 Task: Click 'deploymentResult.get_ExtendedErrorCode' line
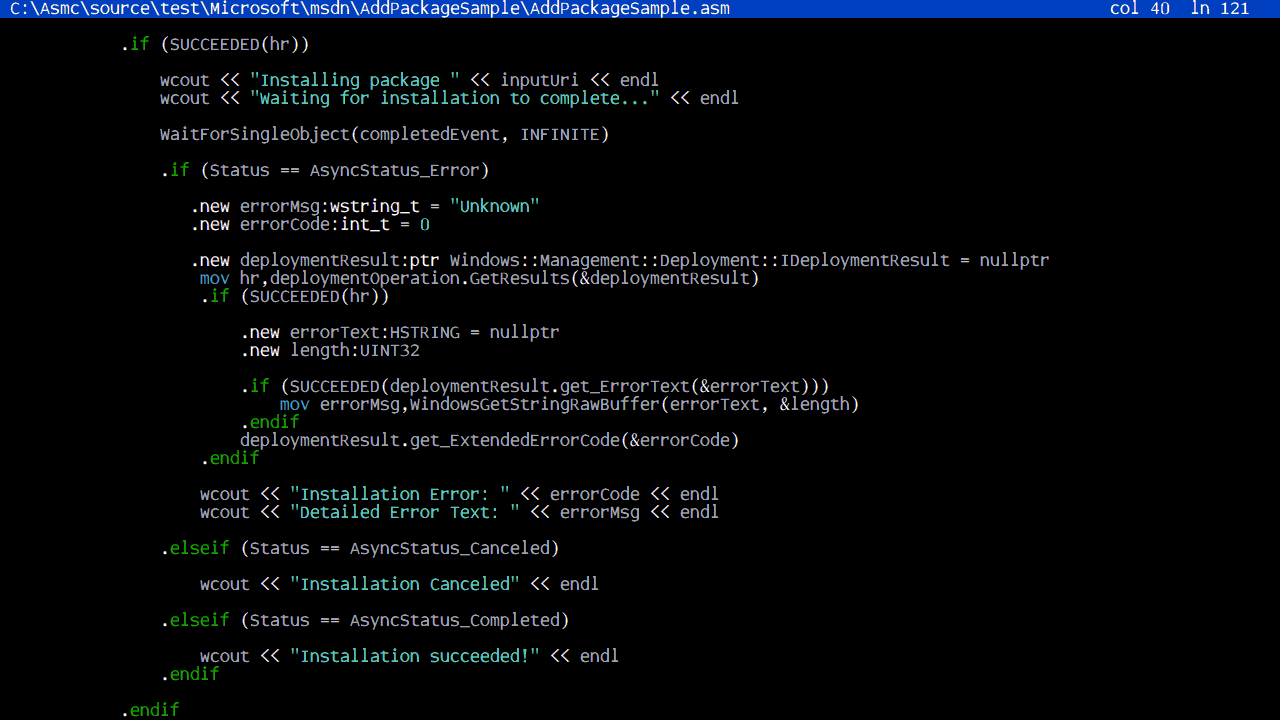pos(490,441)
